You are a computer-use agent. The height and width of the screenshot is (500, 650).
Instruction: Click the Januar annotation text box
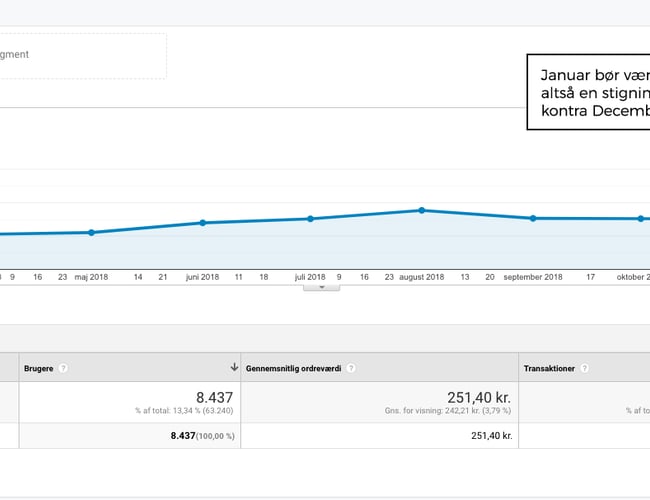[x=589, y=91]
